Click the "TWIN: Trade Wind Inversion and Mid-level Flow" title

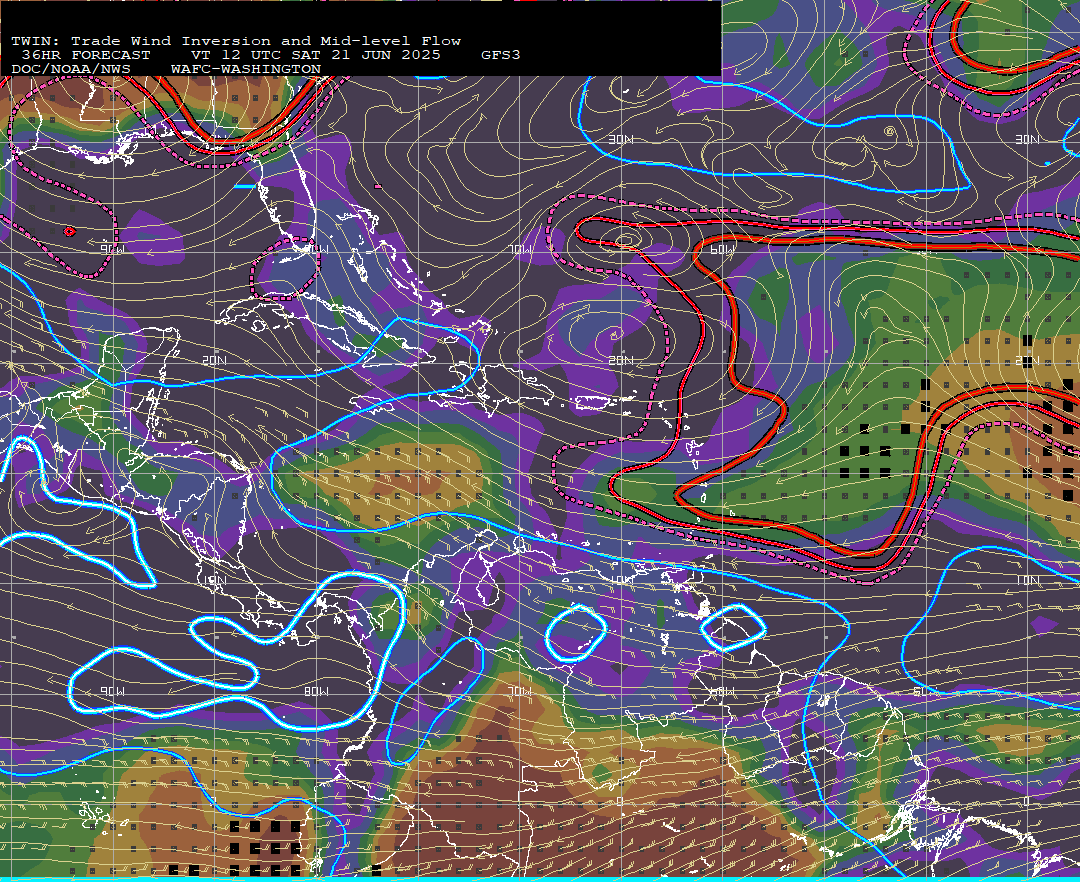click(x=236, y=41)
